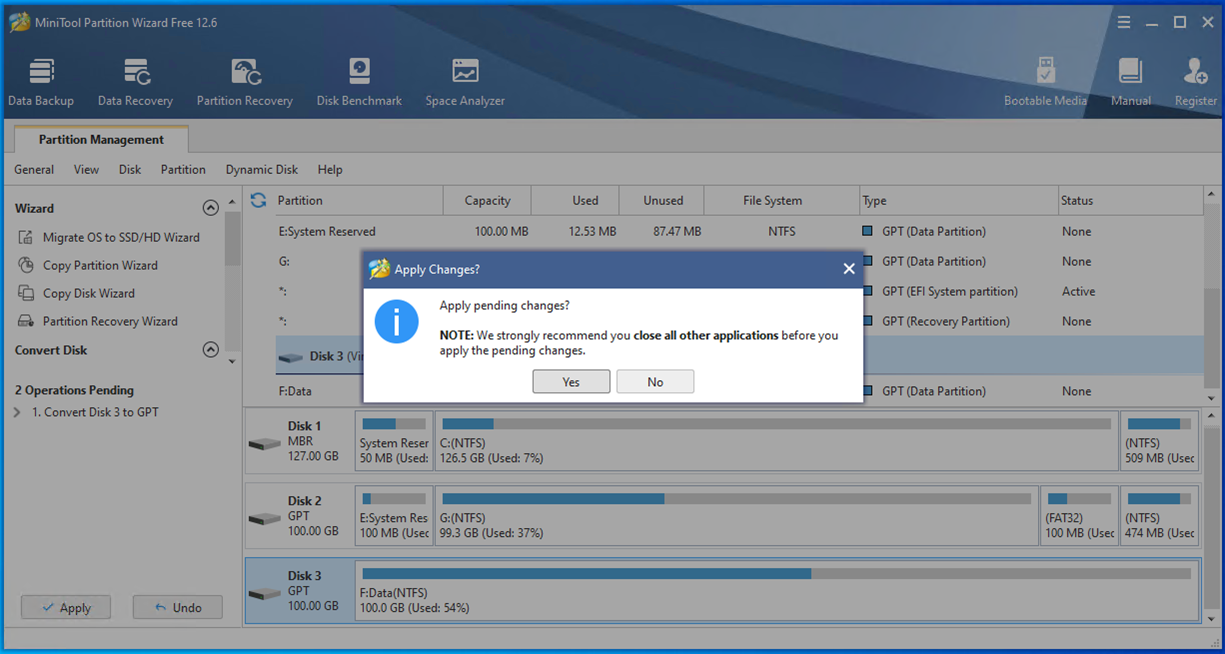Select the E:System Reserved partition row
Viewport: 1225px width, 654px height.
pyautogui.click(x=738, y=231)
